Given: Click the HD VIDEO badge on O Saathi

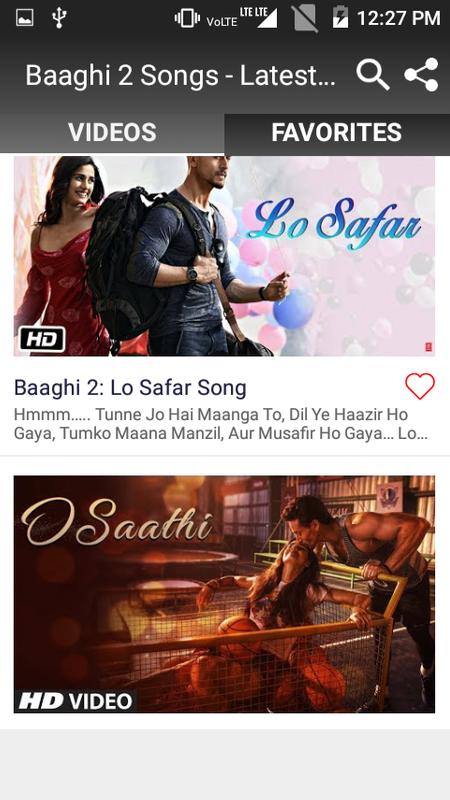Looking at the screenshot, I should tap(76, 701).
